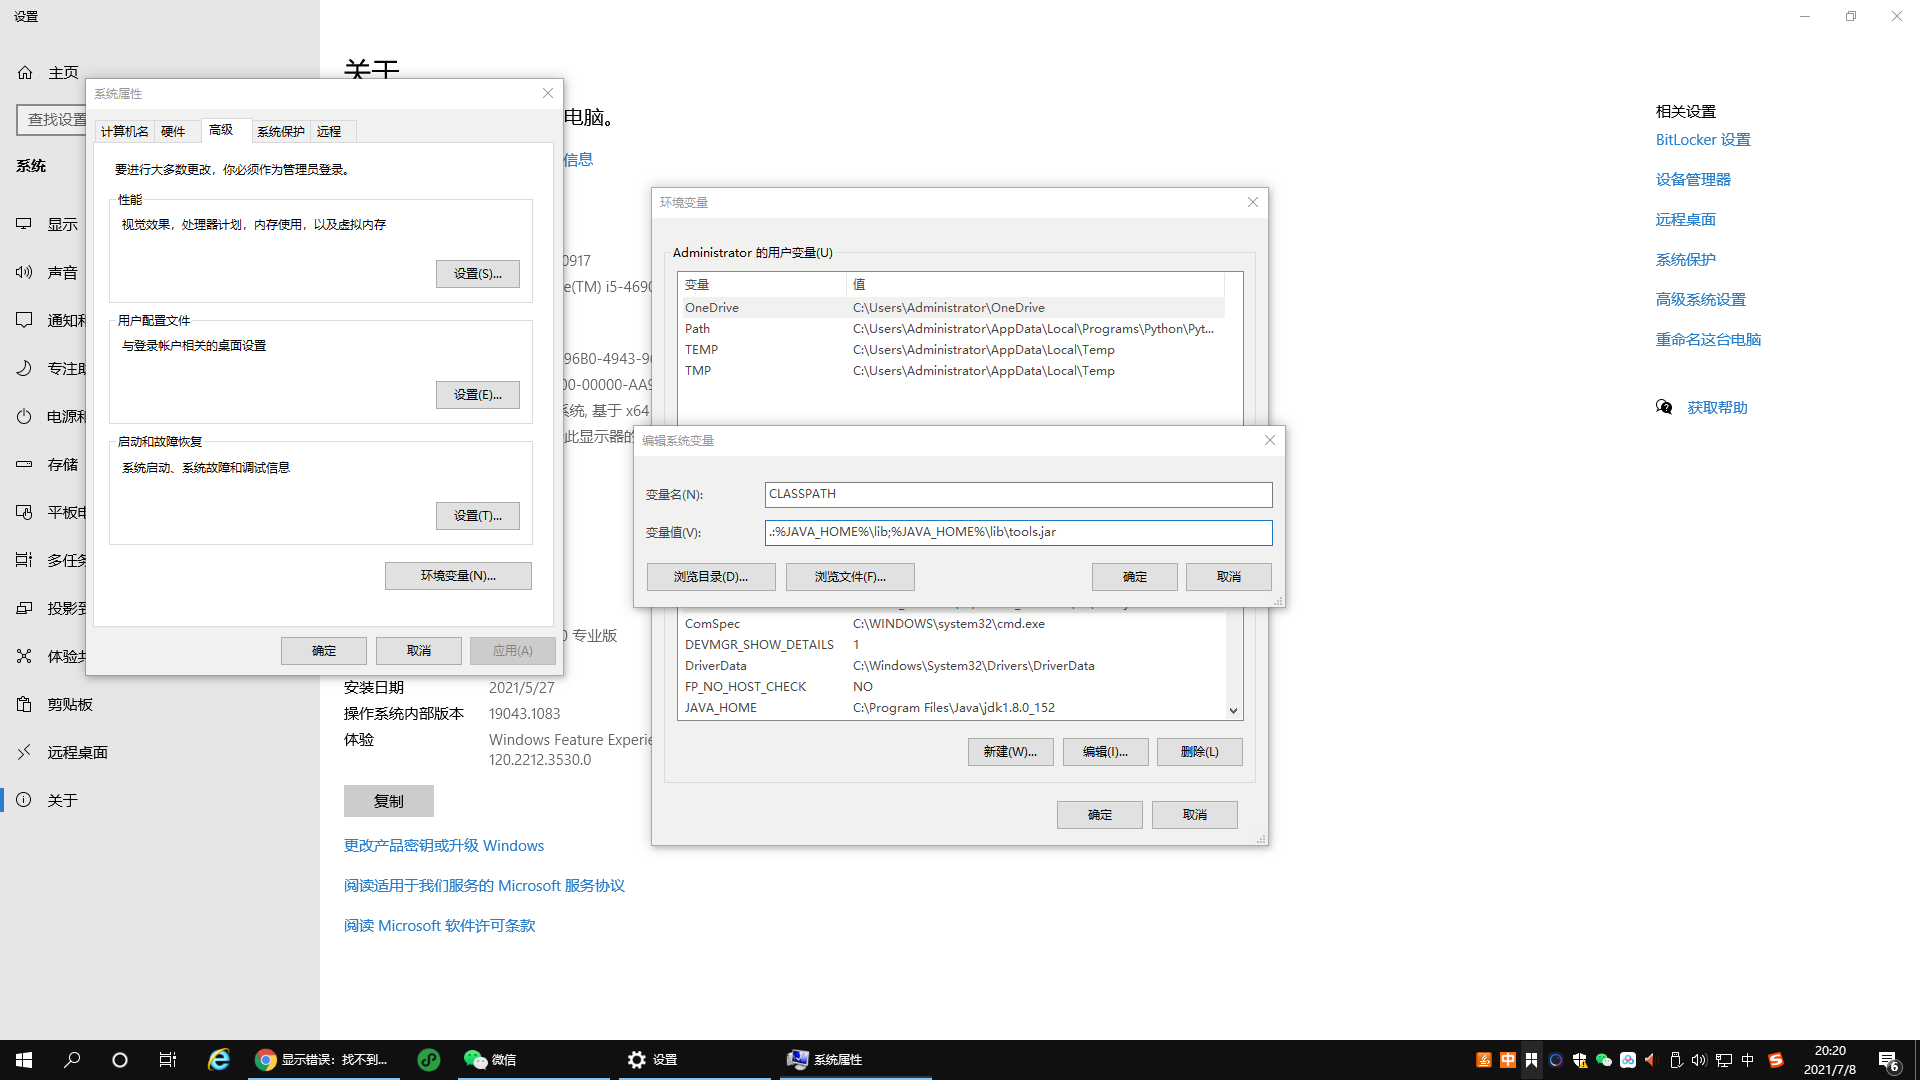Image resolution: width=1920 pixels, height=1080 pixels.
Task: Click the Windows Start button
Action: [x=24, y=1060]
